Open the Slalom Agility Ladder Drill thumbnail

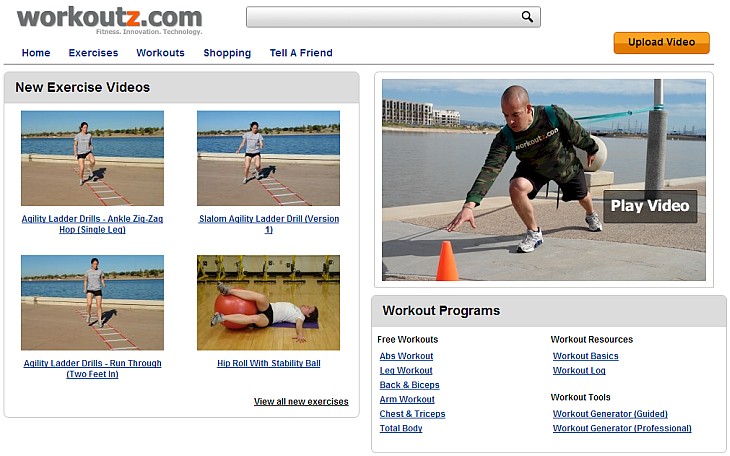[x=268, y=158]
